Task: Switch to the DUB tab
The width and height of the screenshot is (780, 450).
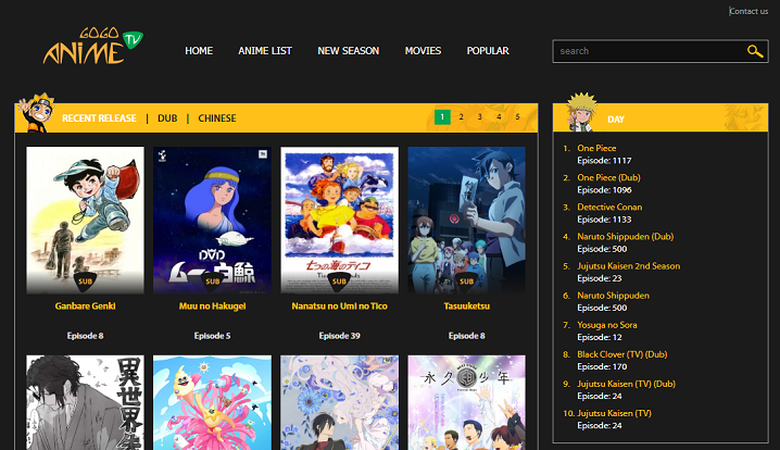Action: (x=167, y=118)
